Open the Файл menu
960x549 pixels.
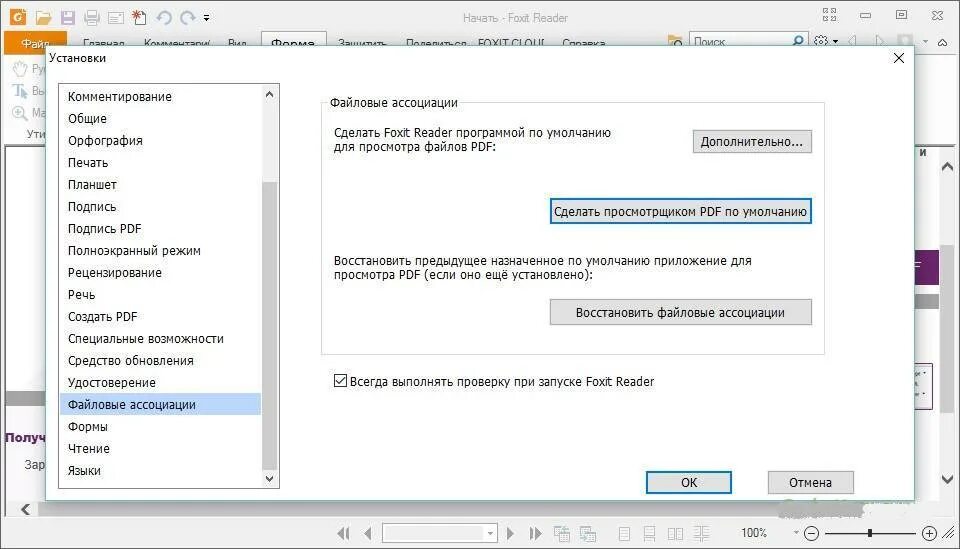[x=35, y=43]
